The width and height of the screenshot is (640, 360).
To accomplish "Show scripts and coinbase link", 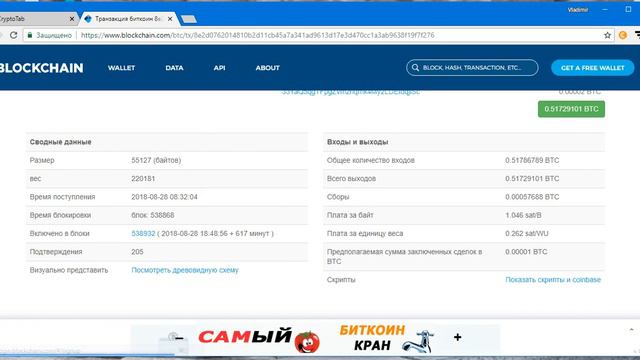I will click(553, 280).
